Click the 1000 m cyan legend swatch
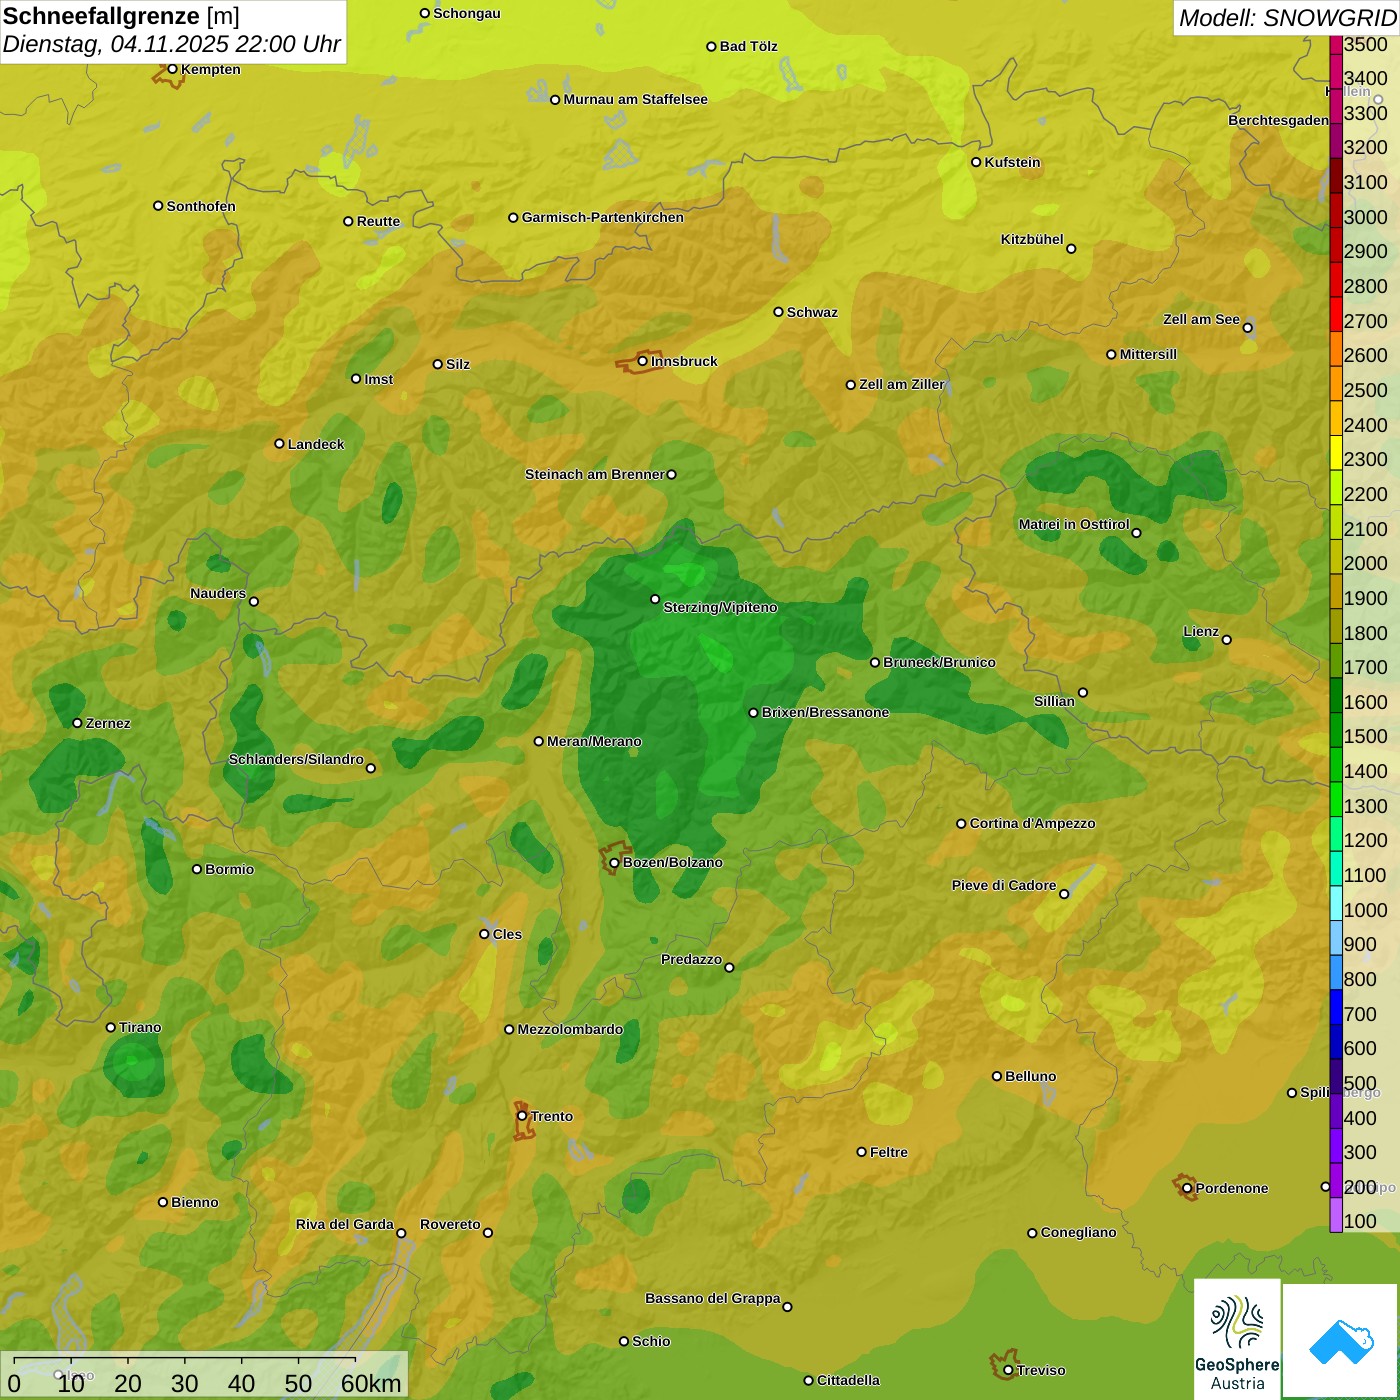The image size is (1400, 1400). click(x=1336, y=903)
